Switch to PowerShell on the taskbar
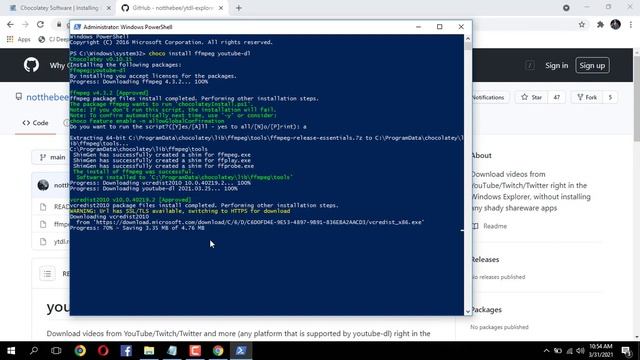 (241, 351)
